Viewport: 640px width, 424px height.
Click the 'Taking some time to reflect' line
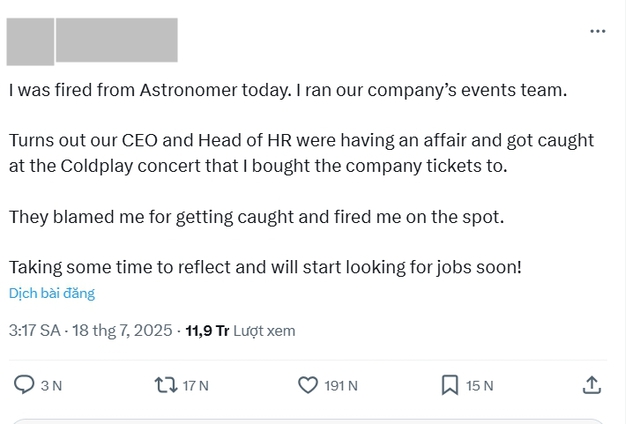point(265,267)
